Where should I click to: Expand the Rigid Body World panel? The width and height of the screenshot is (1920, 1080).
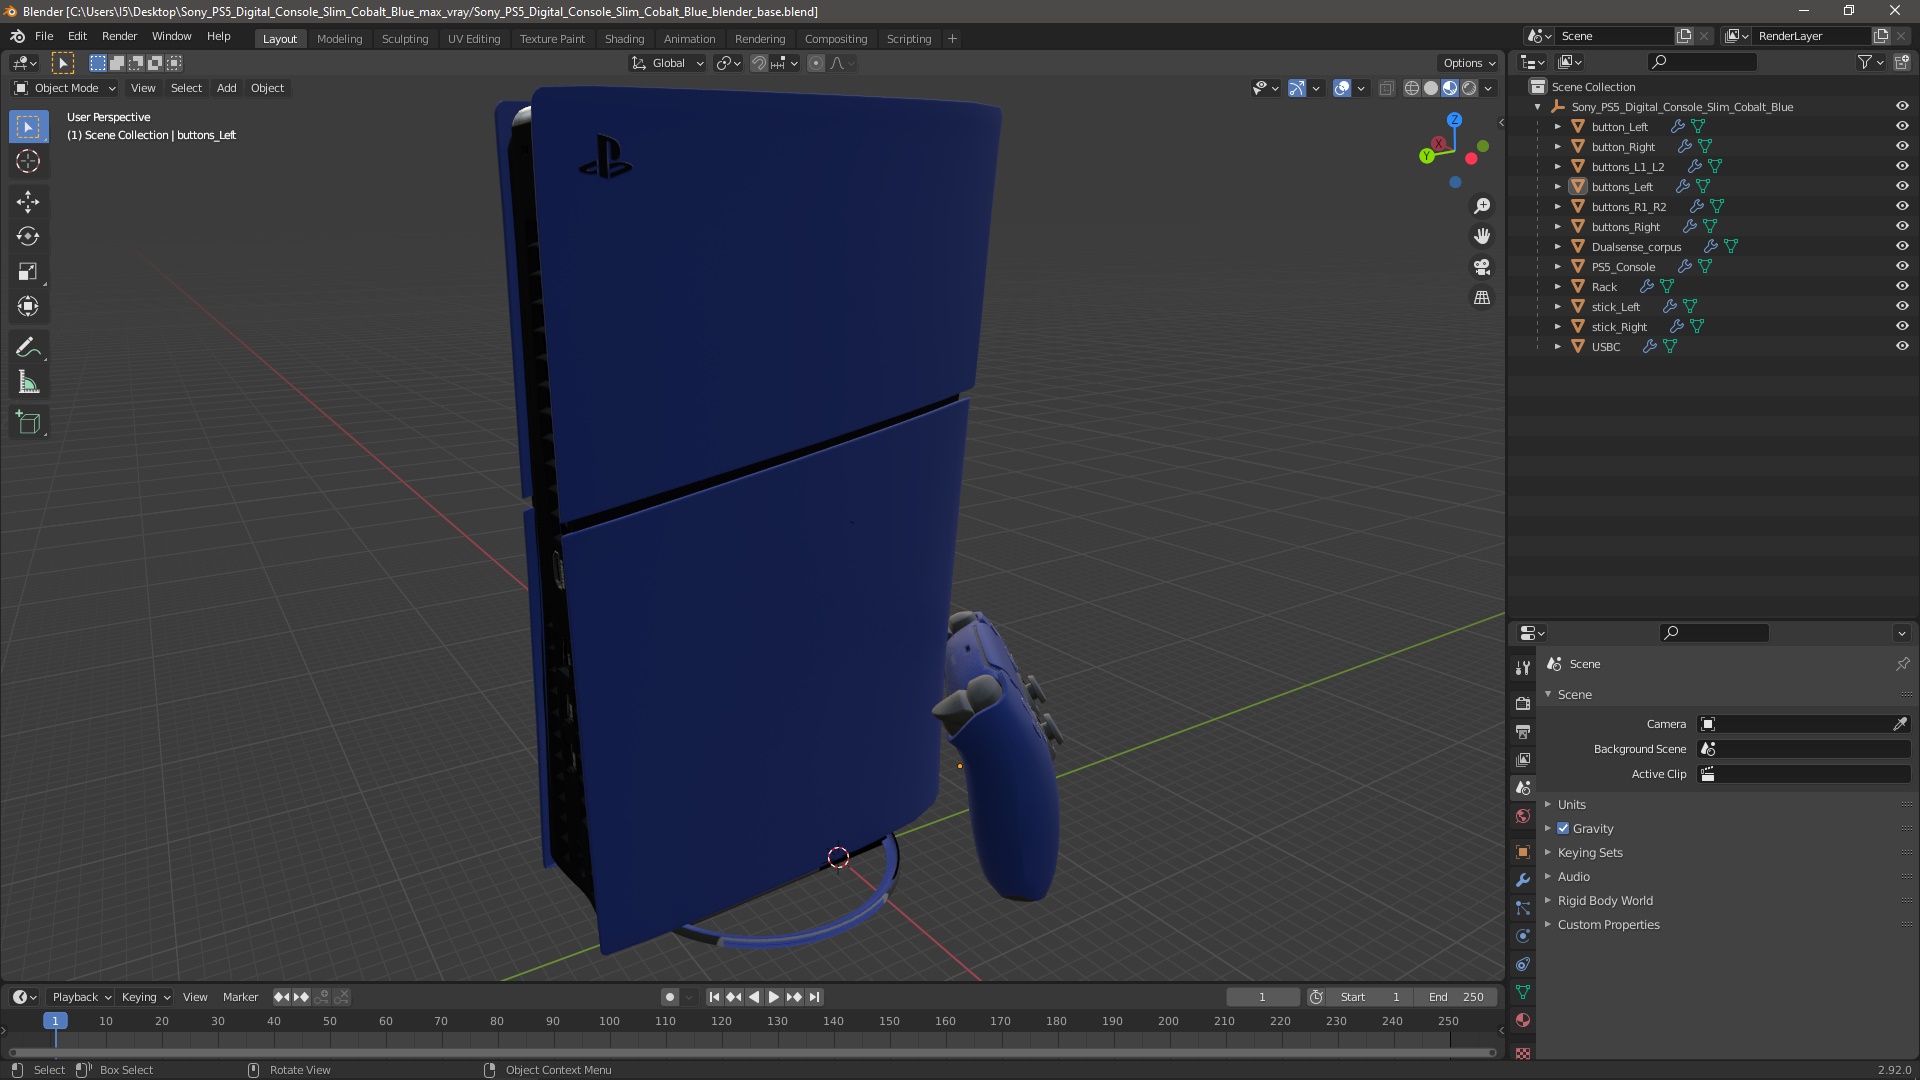1604,901
